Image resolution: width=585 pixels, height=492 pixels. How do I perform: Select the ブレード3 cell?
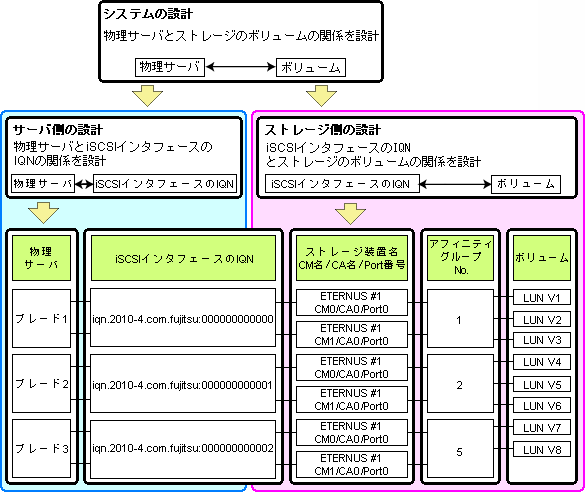(41, 448)
